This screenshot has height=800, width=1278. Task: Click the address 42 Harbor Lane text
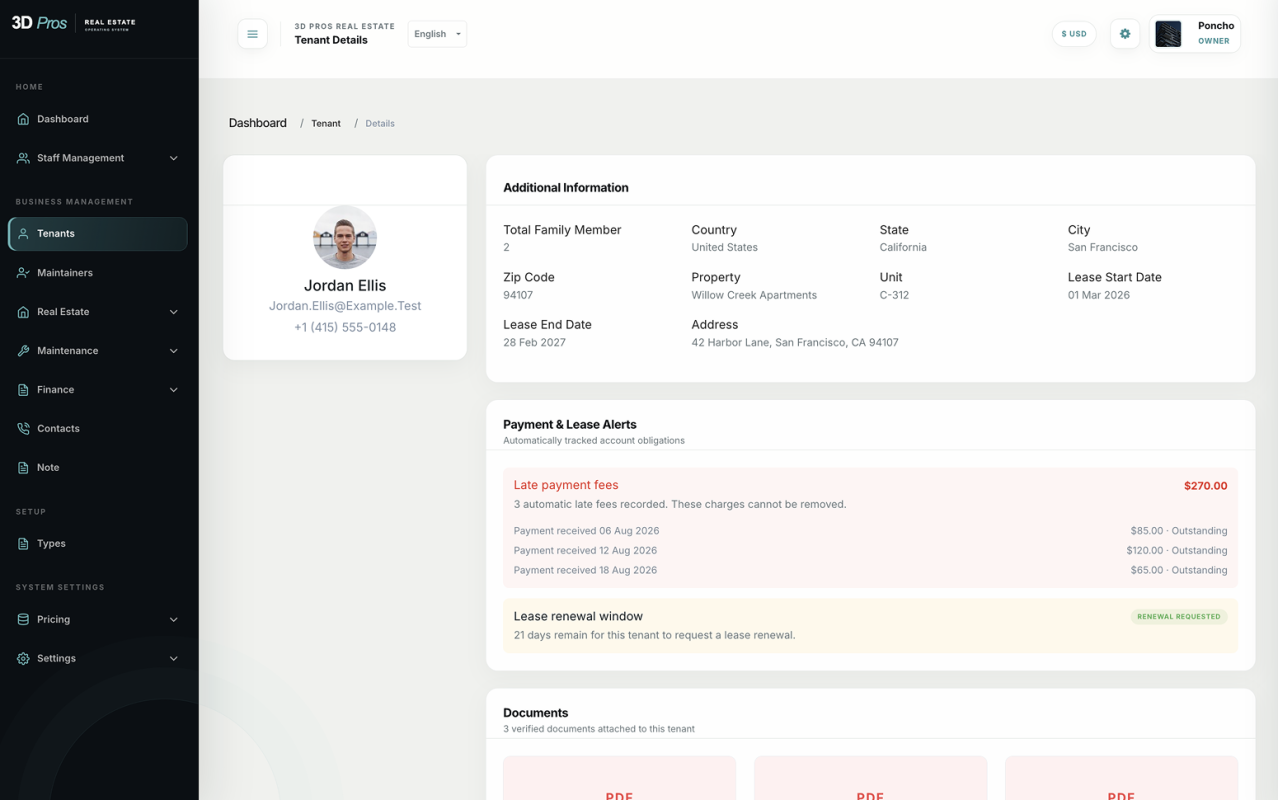coord(795,343)
